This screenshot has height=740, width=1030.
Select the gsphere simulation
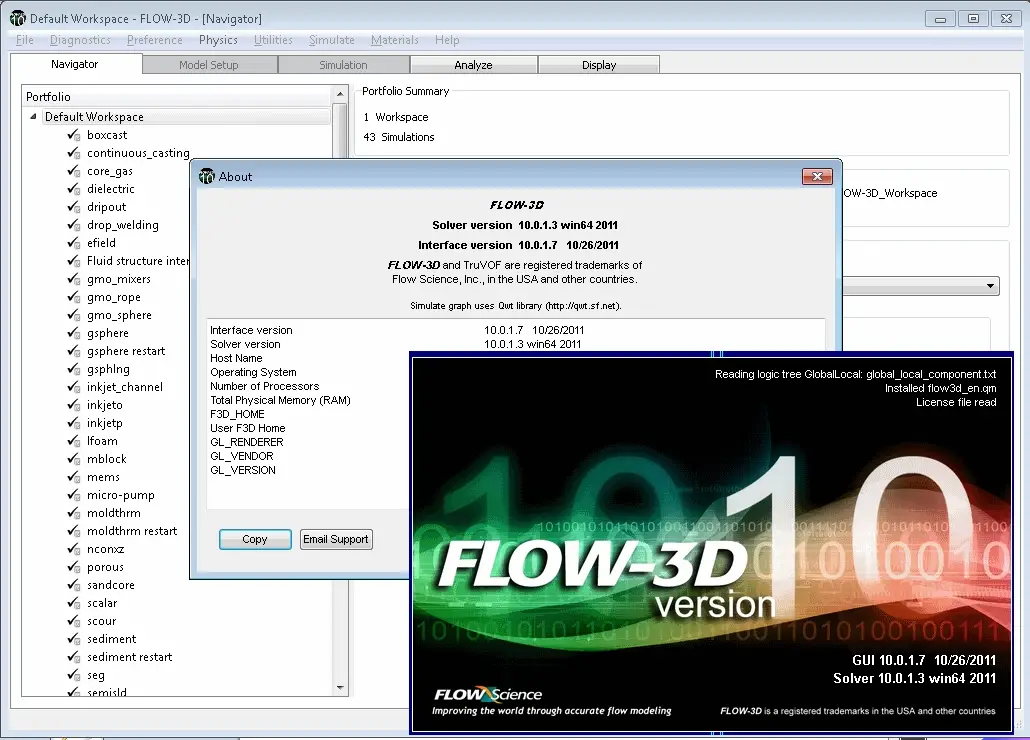(x=108, y=333)
